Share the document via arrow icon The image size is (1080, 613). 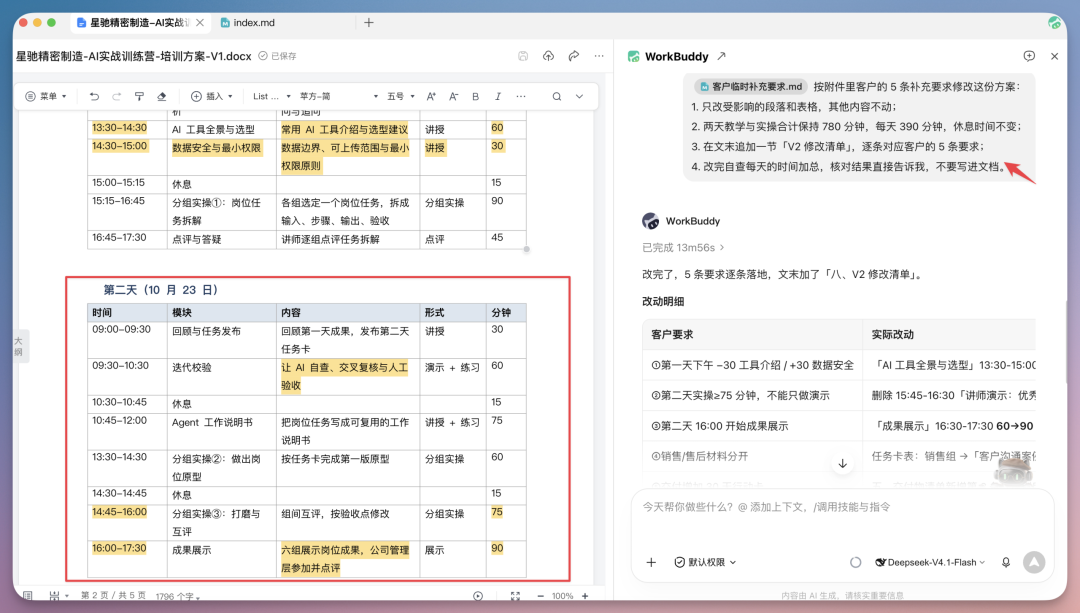point(574,56)
